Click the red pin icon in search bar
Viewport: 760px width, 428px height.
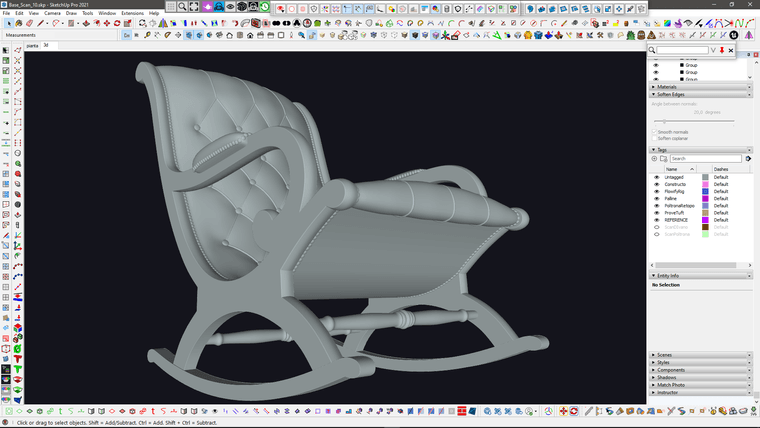721,49
